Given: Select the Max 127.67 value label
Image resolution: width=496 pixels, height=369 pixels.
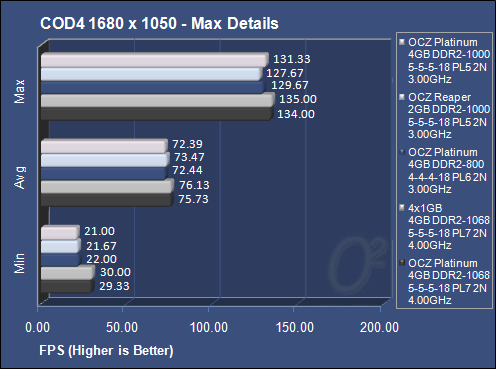Looking at the screenshot, I should [x=285, y=73].
